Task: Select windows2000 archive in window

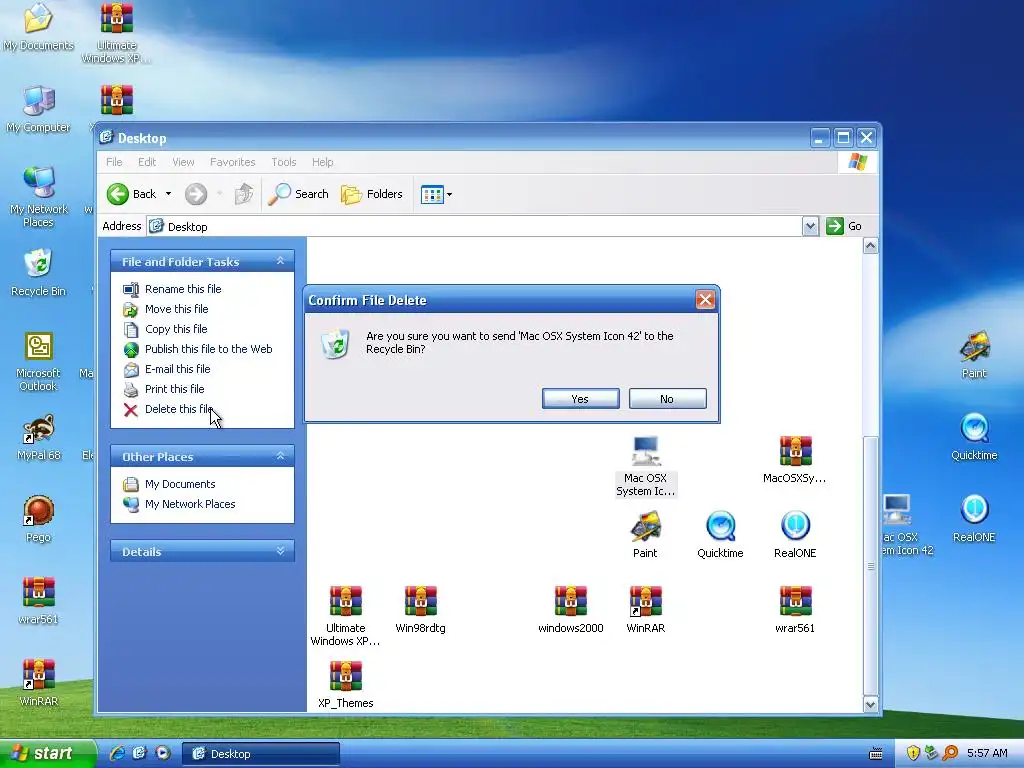Action: tap(571, 609)
